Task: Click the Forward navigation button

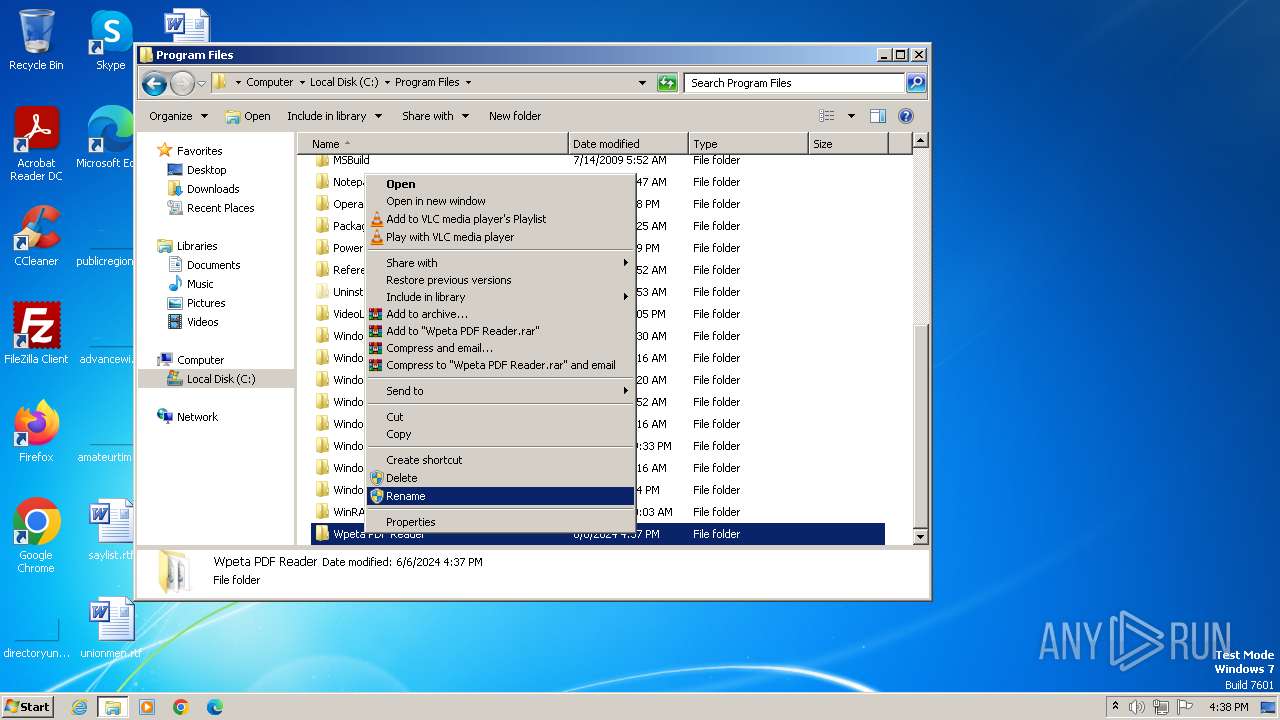Action: [182, 83]
